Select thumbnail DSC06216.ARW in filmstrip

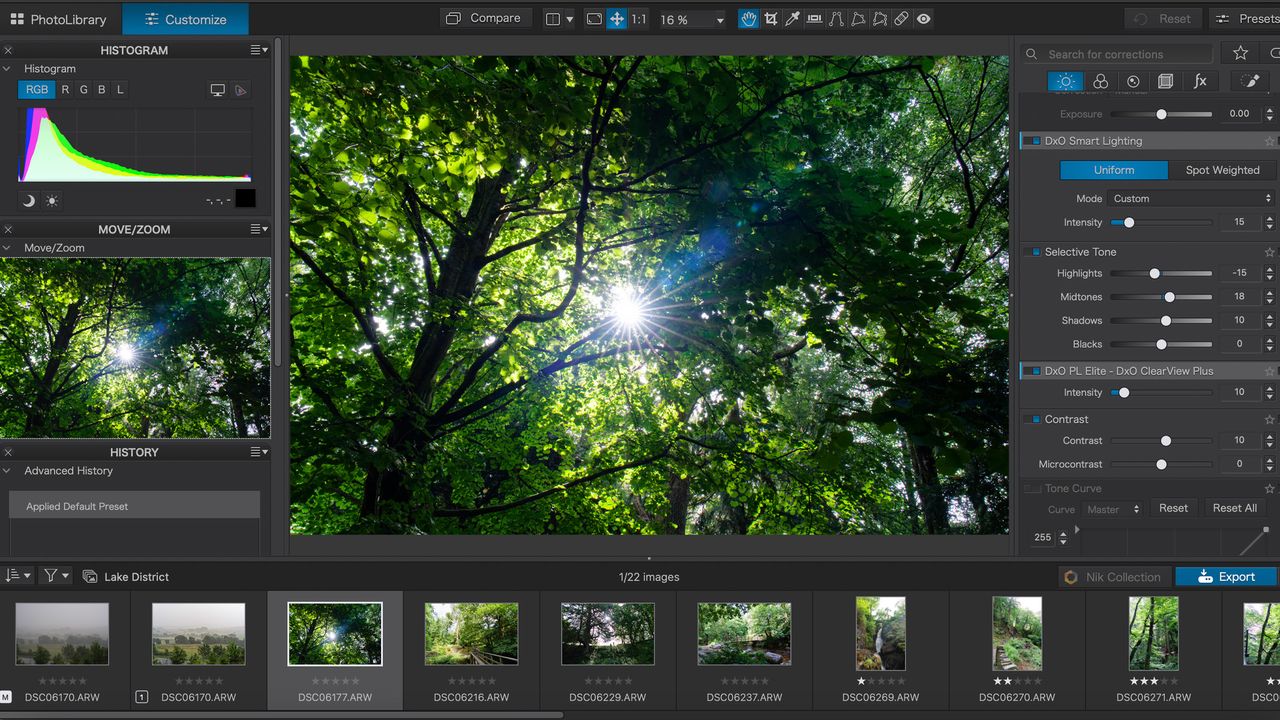[471, 634]
